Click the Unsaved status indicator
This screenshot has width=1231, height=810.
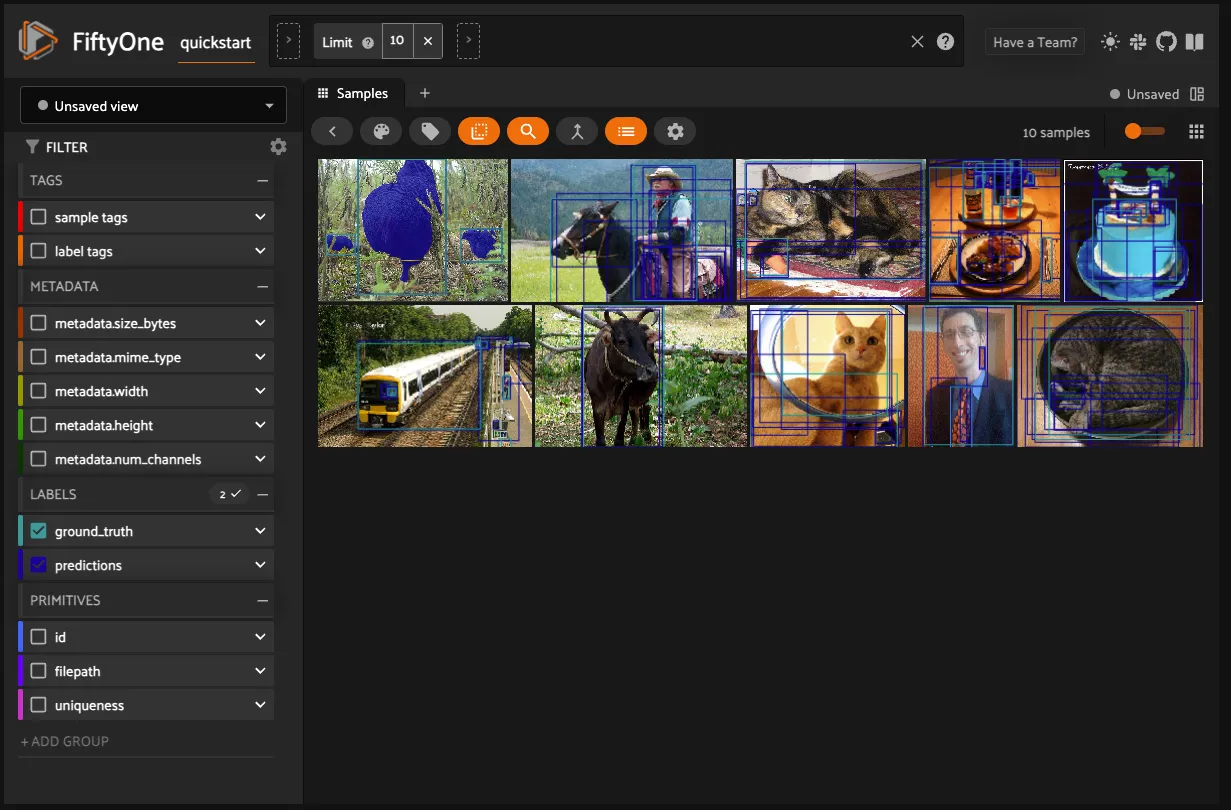point(1145,94)
